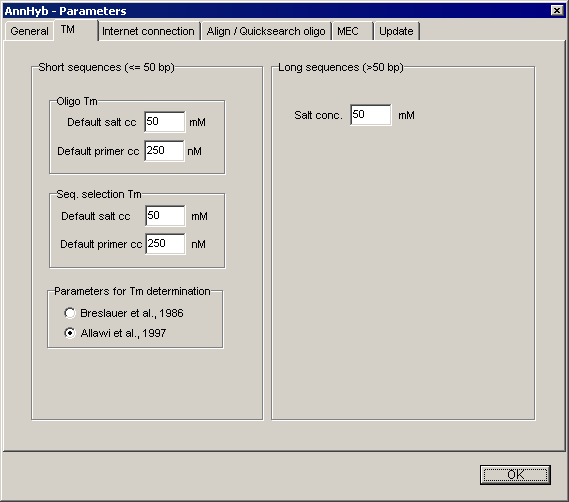Image resolution: width=569 pixels, height=502 pixels.
Task: Open the Internet connection tab
Action: (x=149, y=31)
